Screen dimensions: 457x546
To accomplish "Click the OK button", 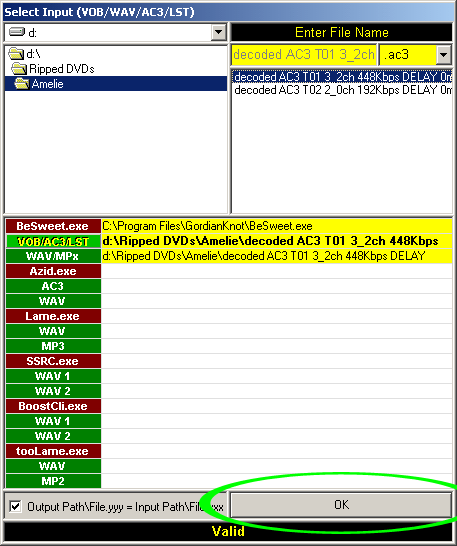I will (x=341, y=505).
